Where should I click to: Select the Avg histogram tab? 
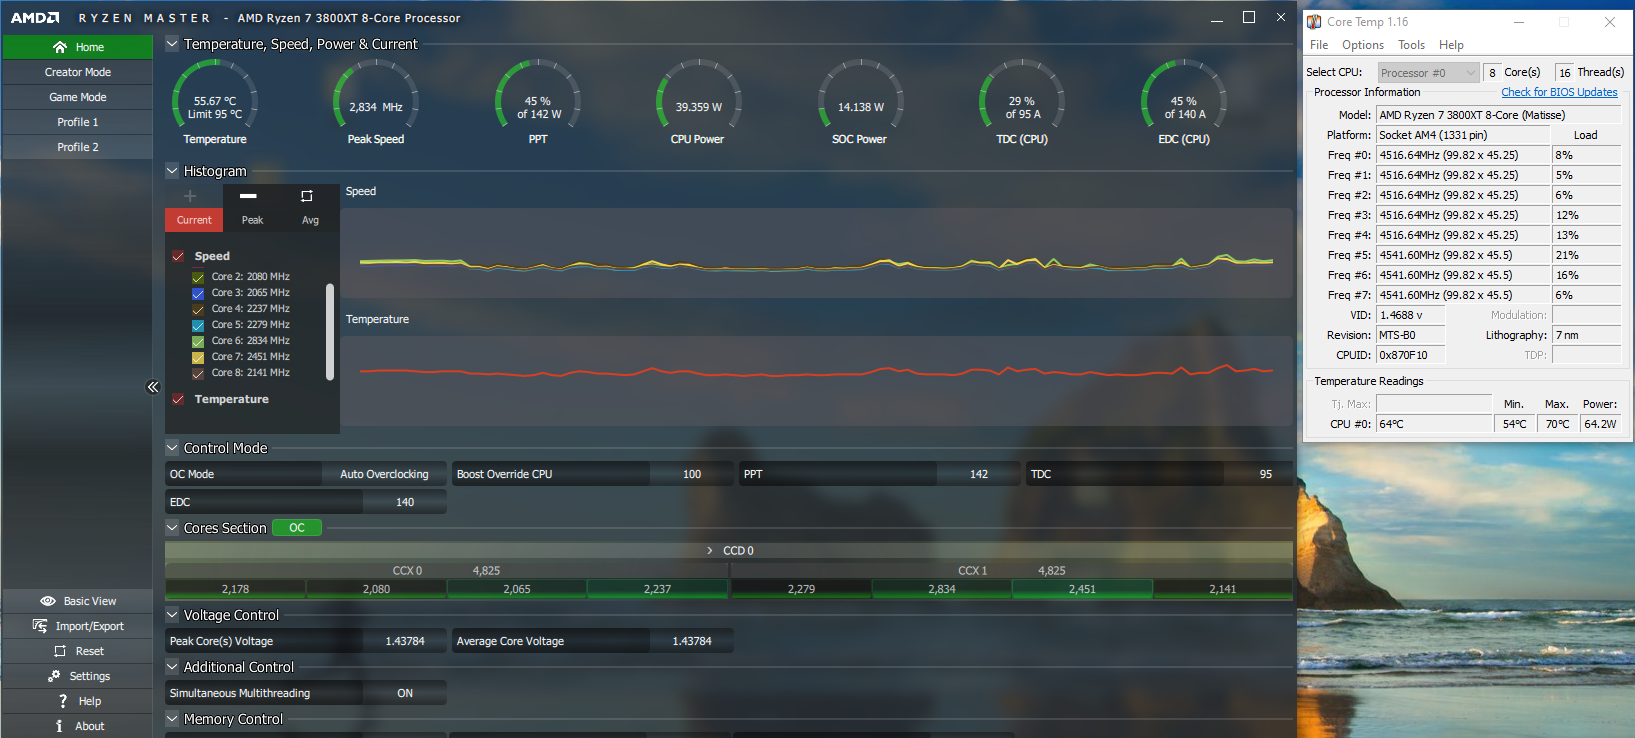pyautogui.click(x=310, y=220)
